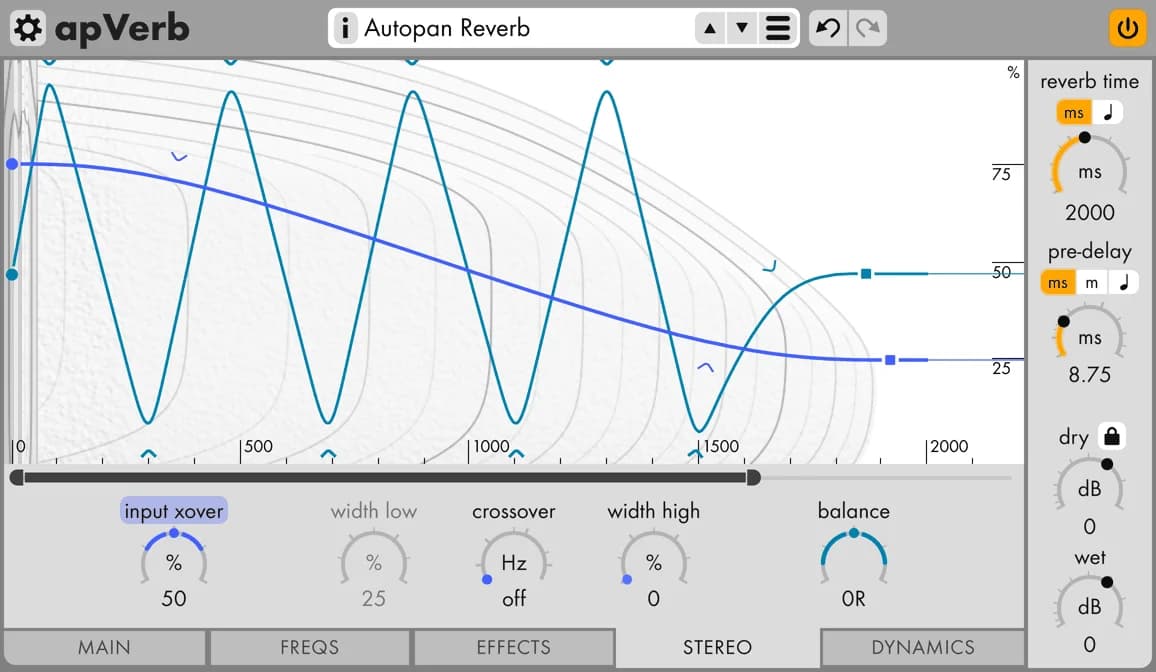The image size is (1156, 672).
Task: Click the balance knob
Action: coord(853,562)
